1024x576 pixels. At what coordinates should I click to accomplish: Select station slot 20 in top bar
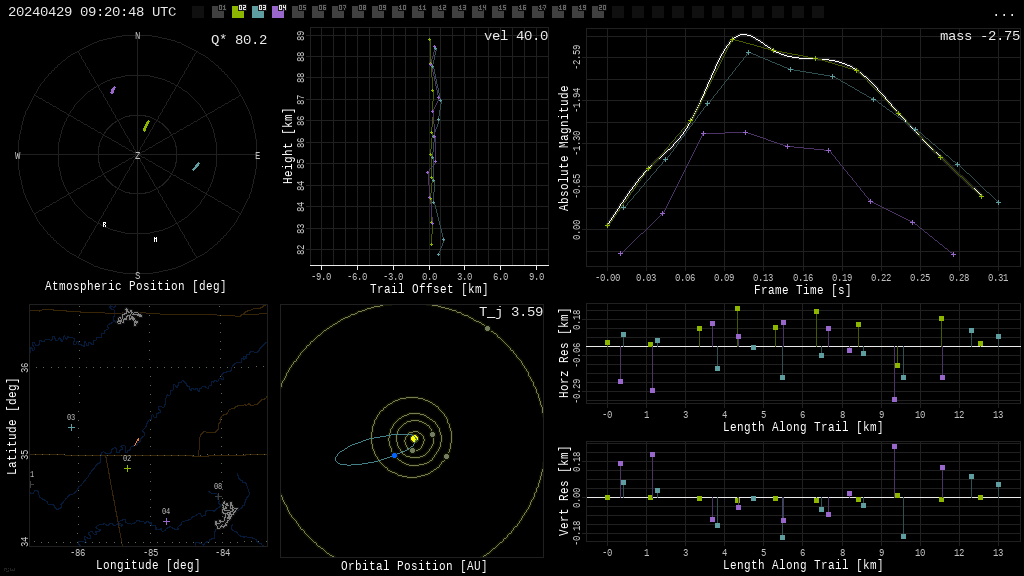click(598, 12)
